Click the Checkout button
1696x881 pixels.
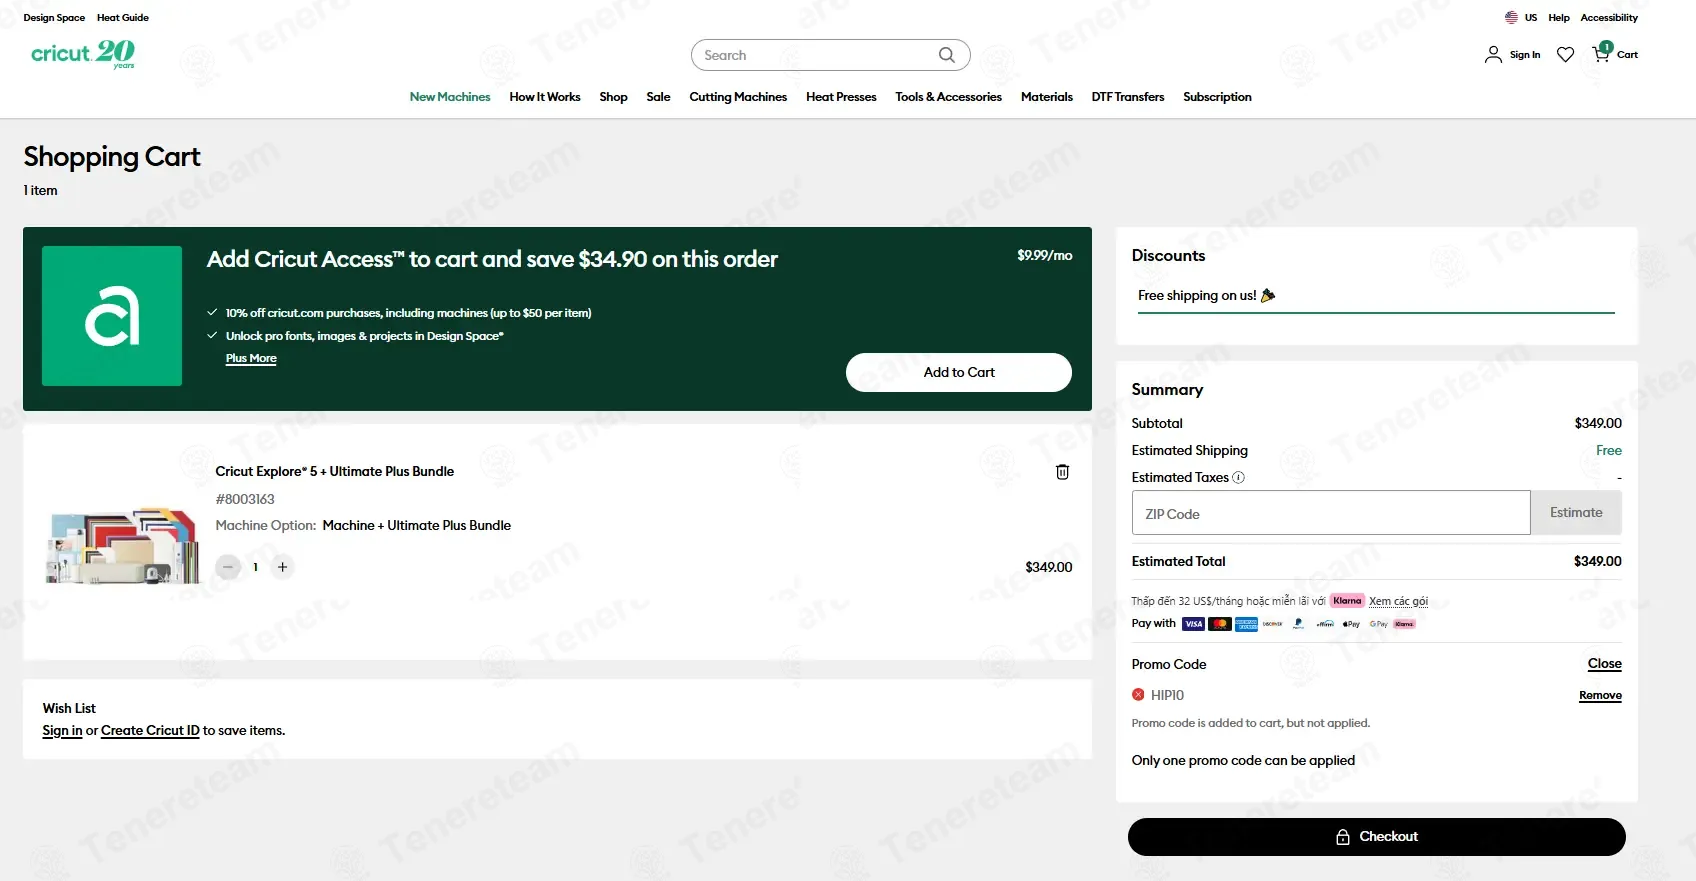click(x=1377, y=837)
